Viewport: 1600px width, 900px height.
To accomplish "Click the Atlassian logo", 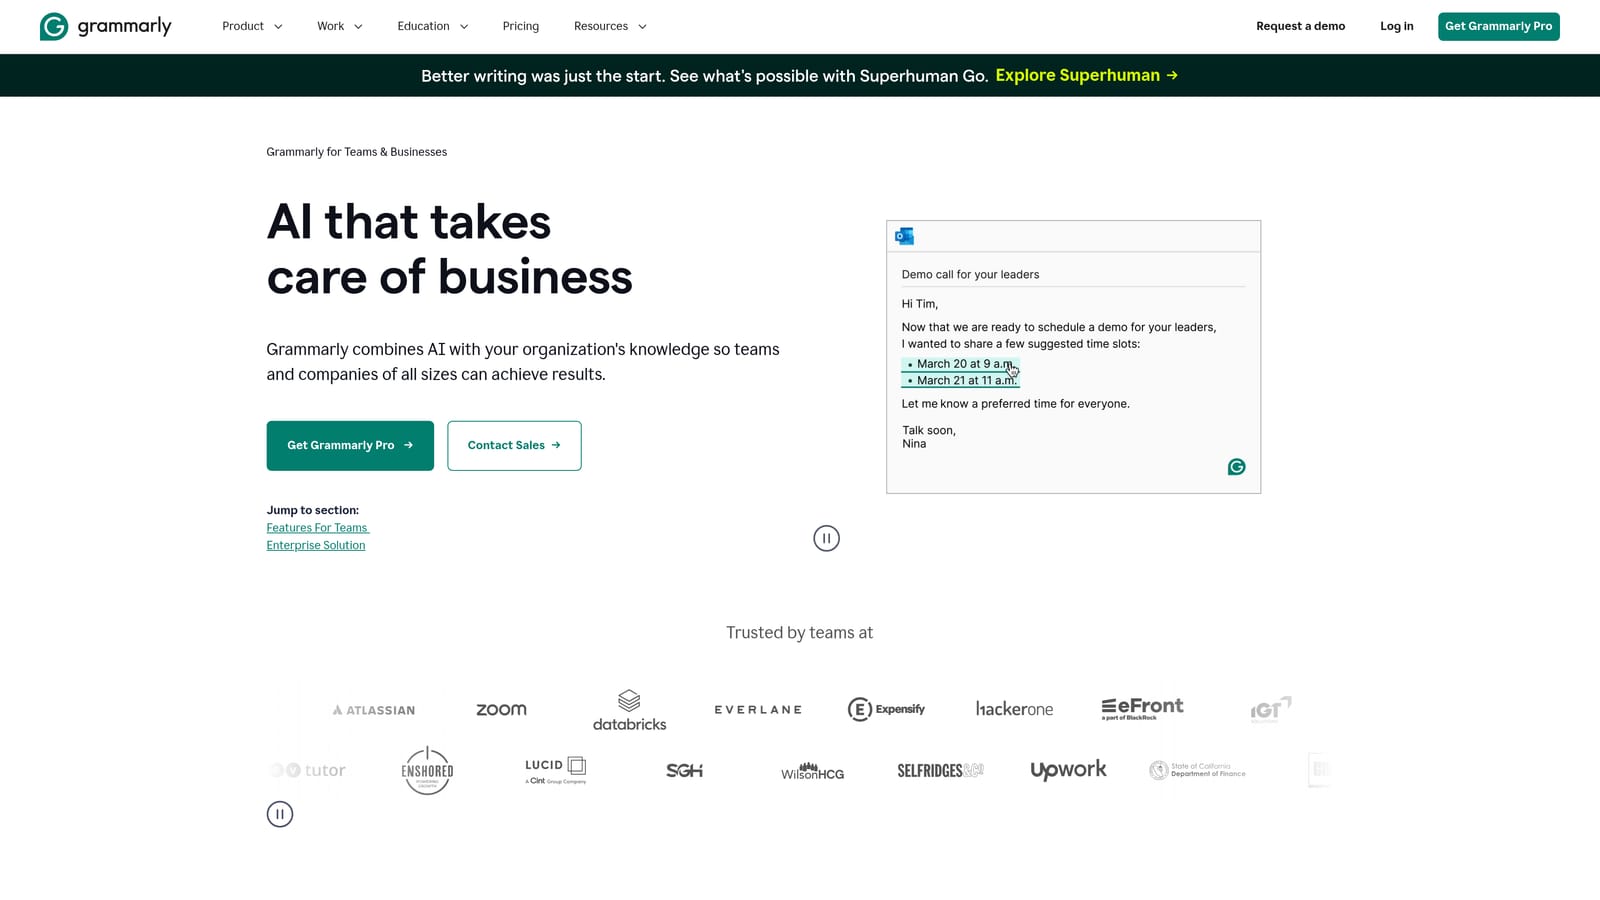I will 373,710.
